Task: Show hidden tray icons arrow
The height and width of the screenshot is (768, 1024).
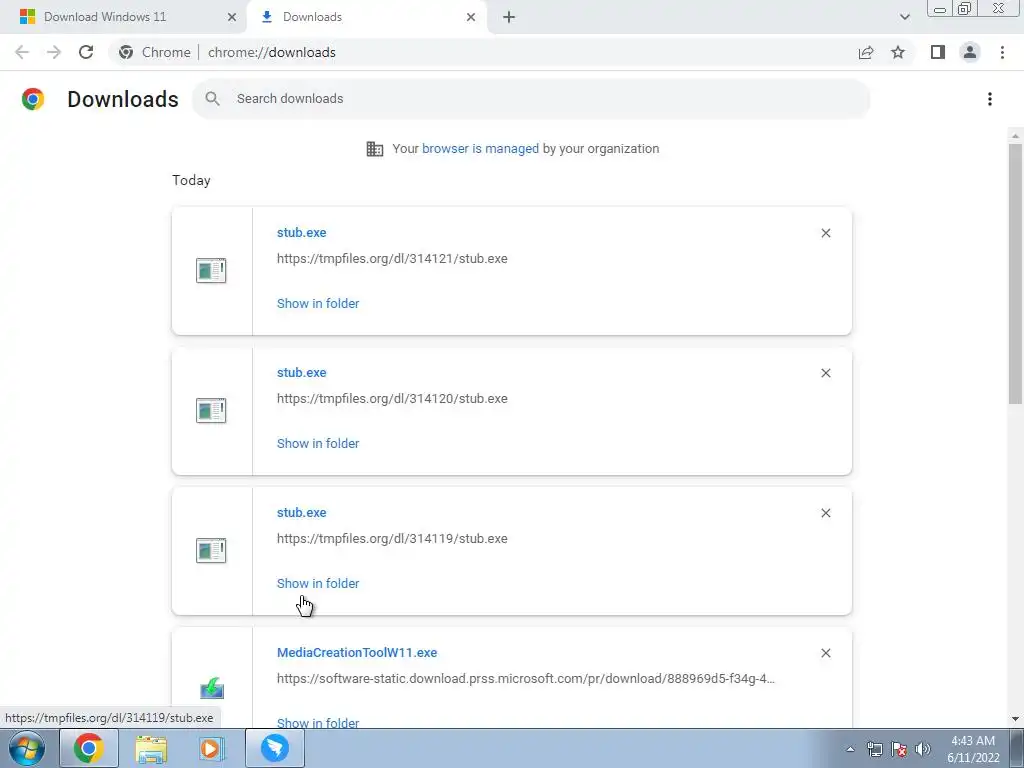Action: tap(850, 749)
